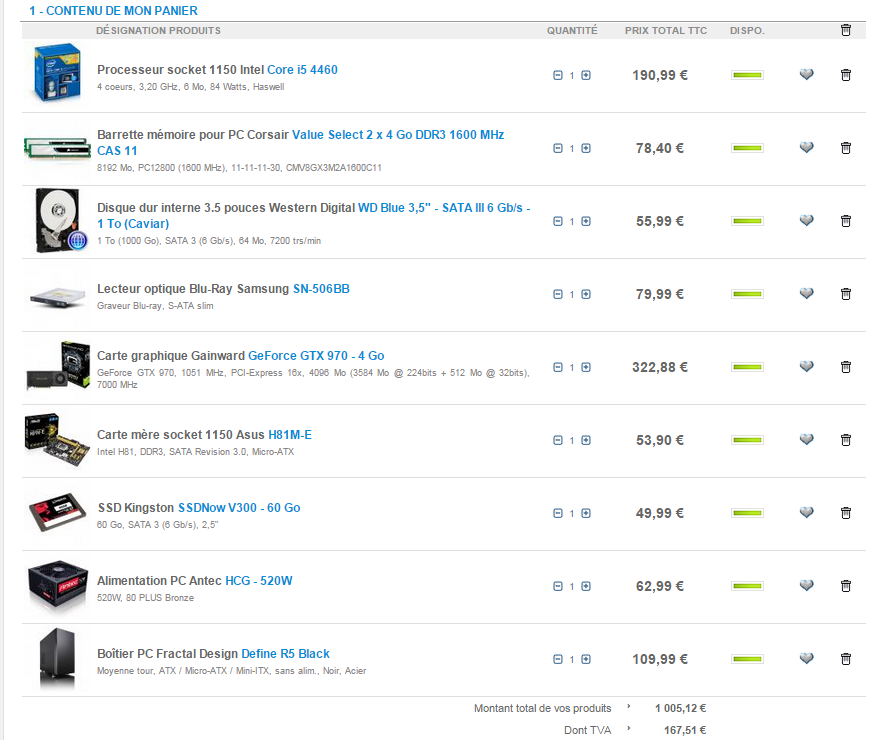Select the 322,88 € price
This screenshot has width=874, height=740.
660,367
